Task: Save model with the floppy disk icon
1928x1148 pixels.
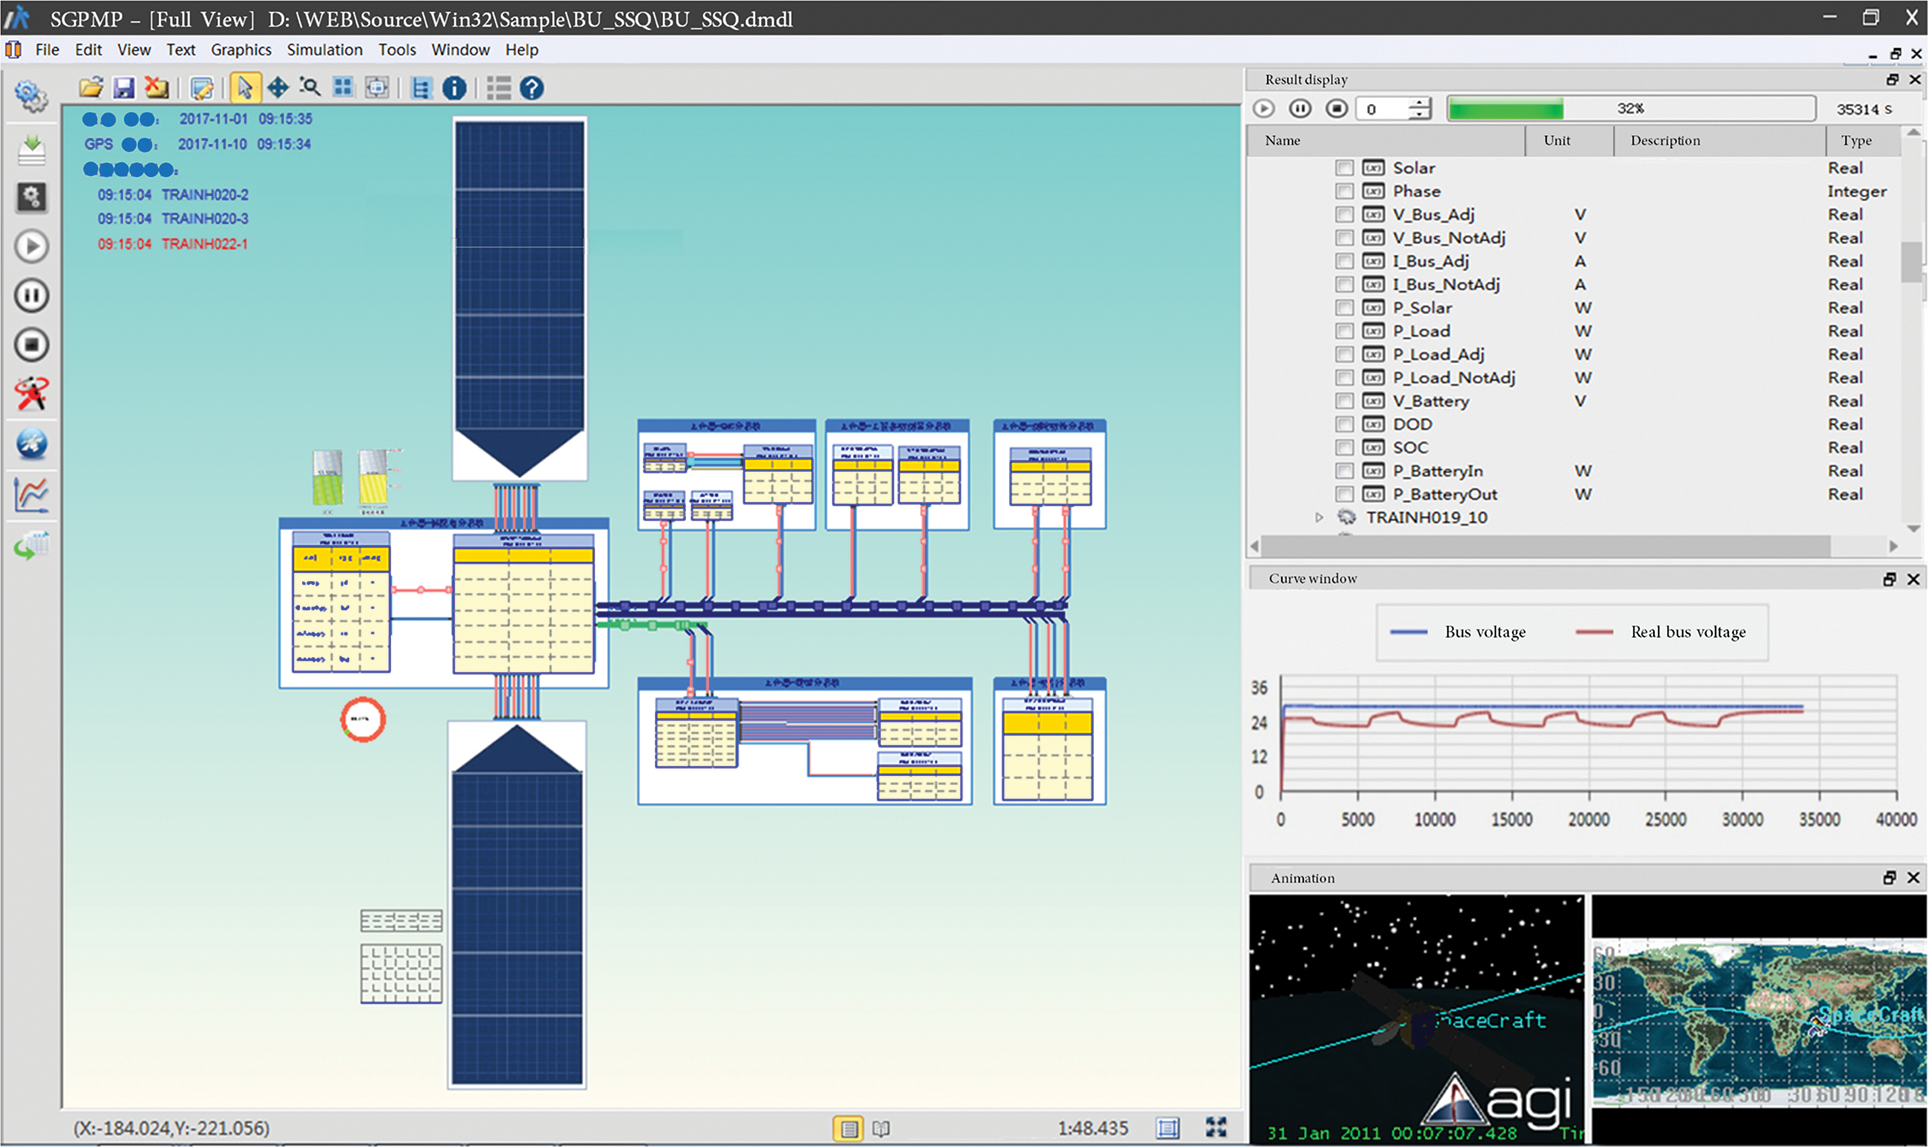Action: [x=123, y=88]
